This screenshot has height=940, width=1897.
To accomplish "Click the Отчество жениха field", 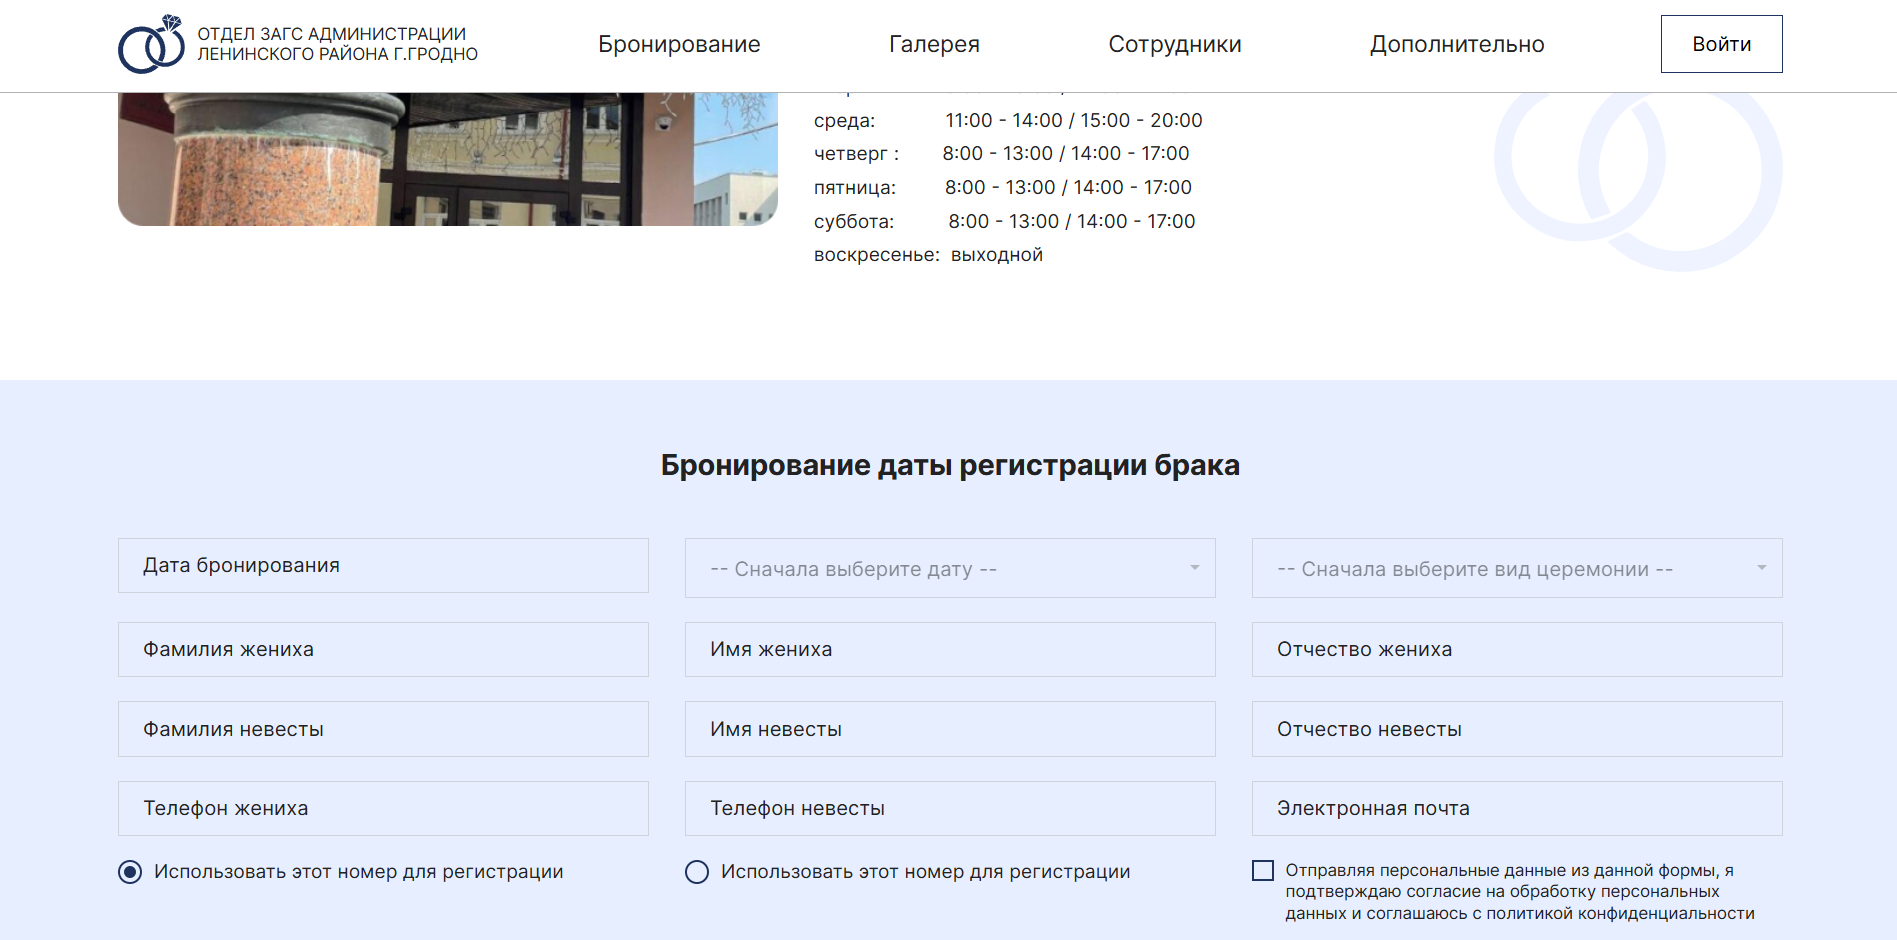I will click(1517, 650).
